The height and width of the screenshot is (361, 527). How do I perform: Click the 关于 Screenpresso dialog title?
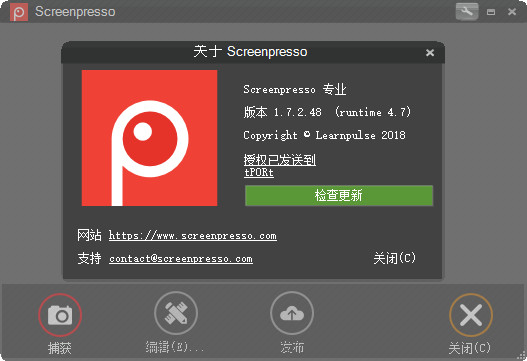coord(250,52)
